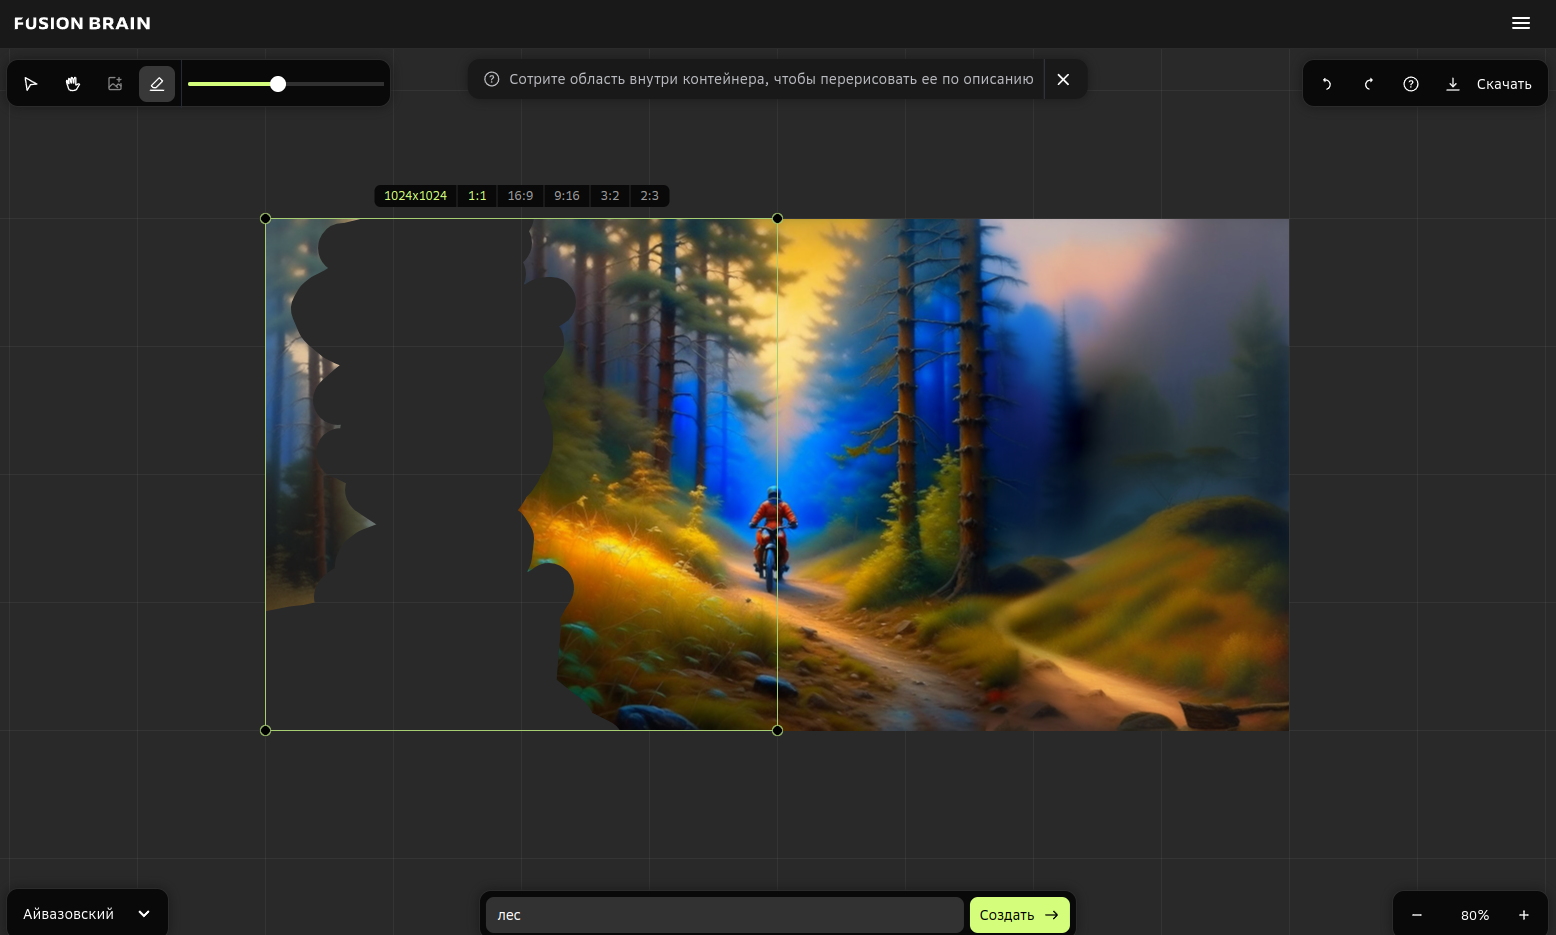Select the 2:3 aspect ratio
Screen dimensions: 1556x935
click(x=650, y=196)
